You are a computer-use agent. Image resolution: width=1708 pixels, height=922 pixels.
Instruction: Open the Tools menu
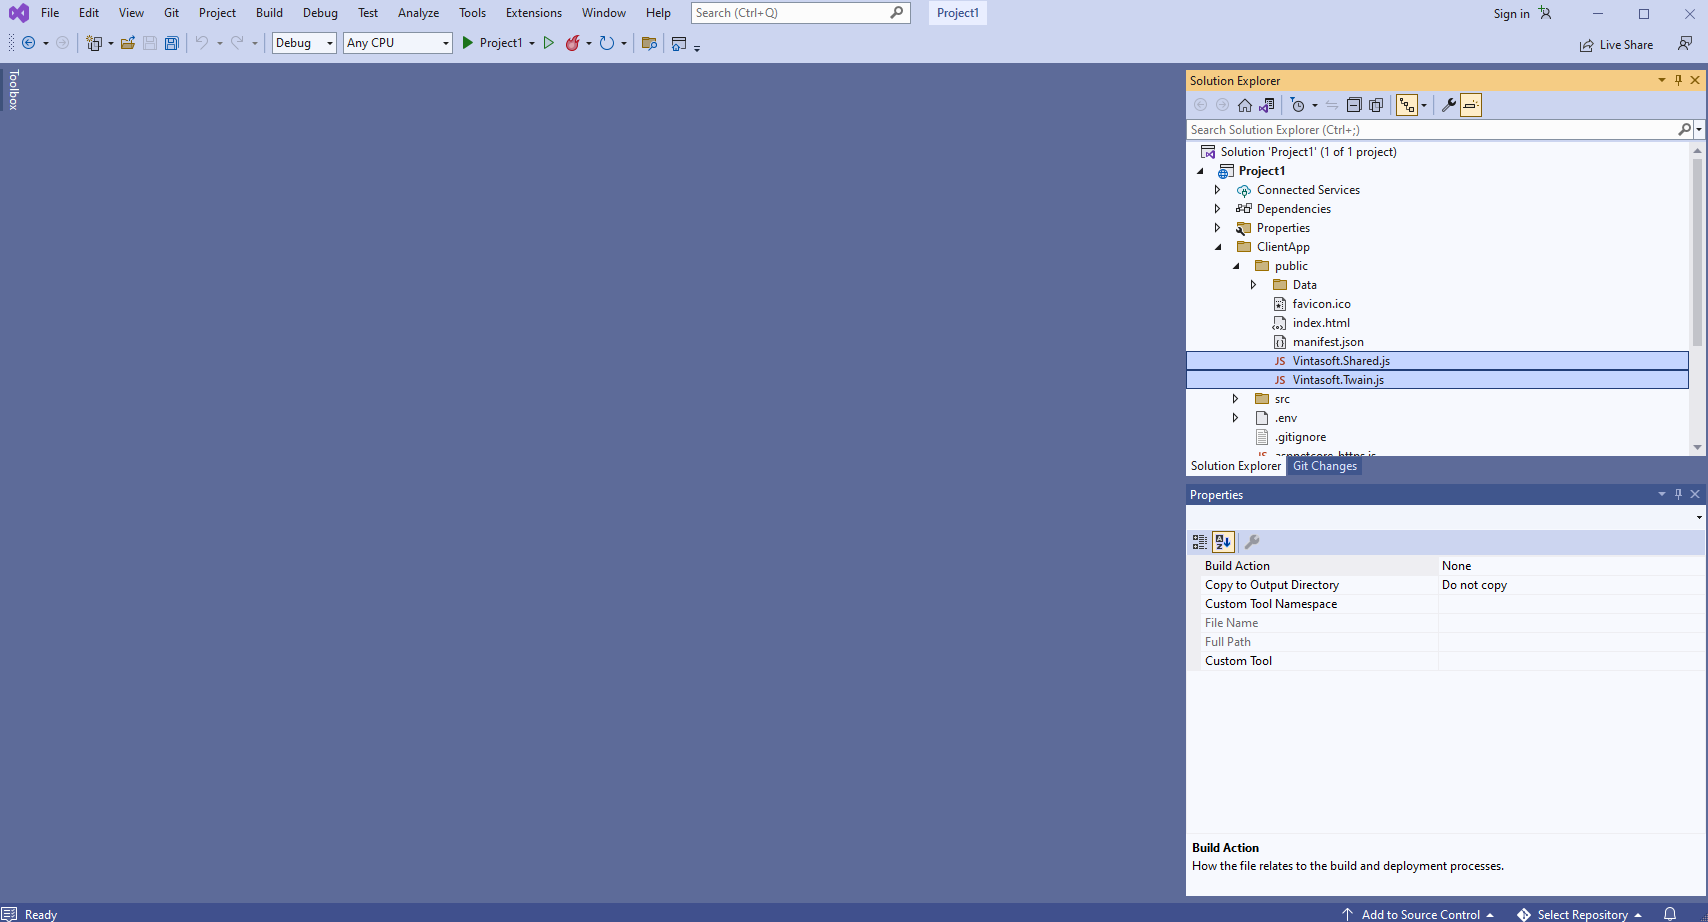pyautogui.click(x=472, y=13)
